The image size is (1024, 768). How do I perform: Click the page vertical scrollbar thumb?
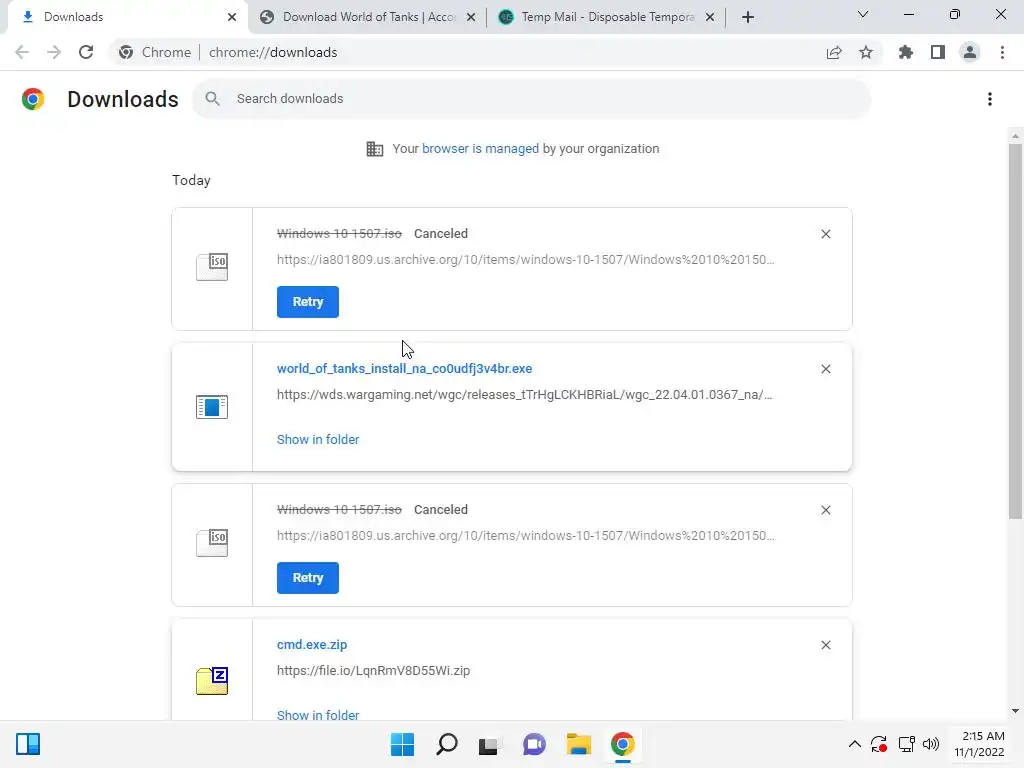click(1015, 332)
